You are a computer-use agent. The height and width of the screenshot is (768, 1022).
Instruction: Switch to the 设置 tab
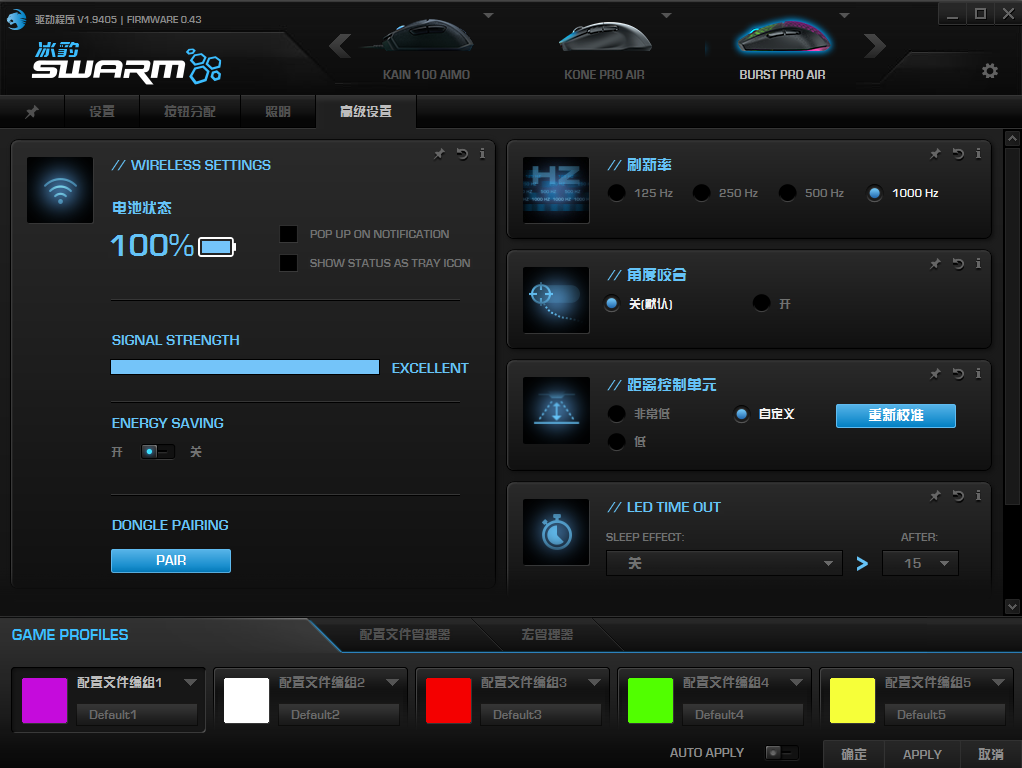pos(102,111)
